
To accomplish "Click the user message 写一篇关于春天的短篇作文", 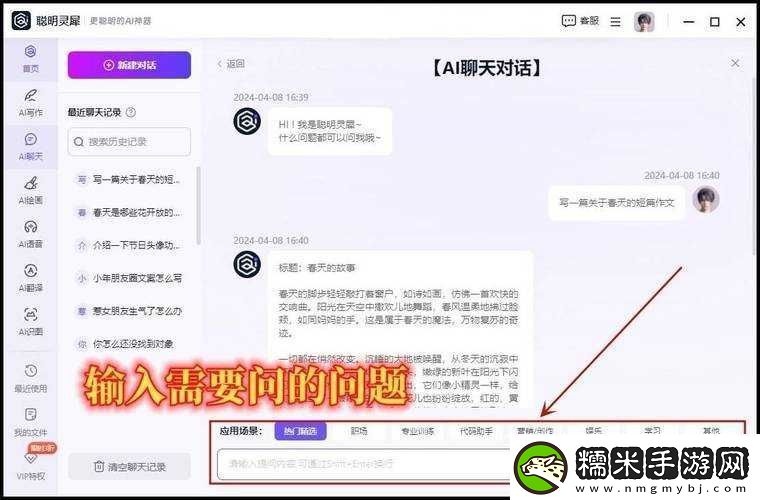I will pos(617,203).
